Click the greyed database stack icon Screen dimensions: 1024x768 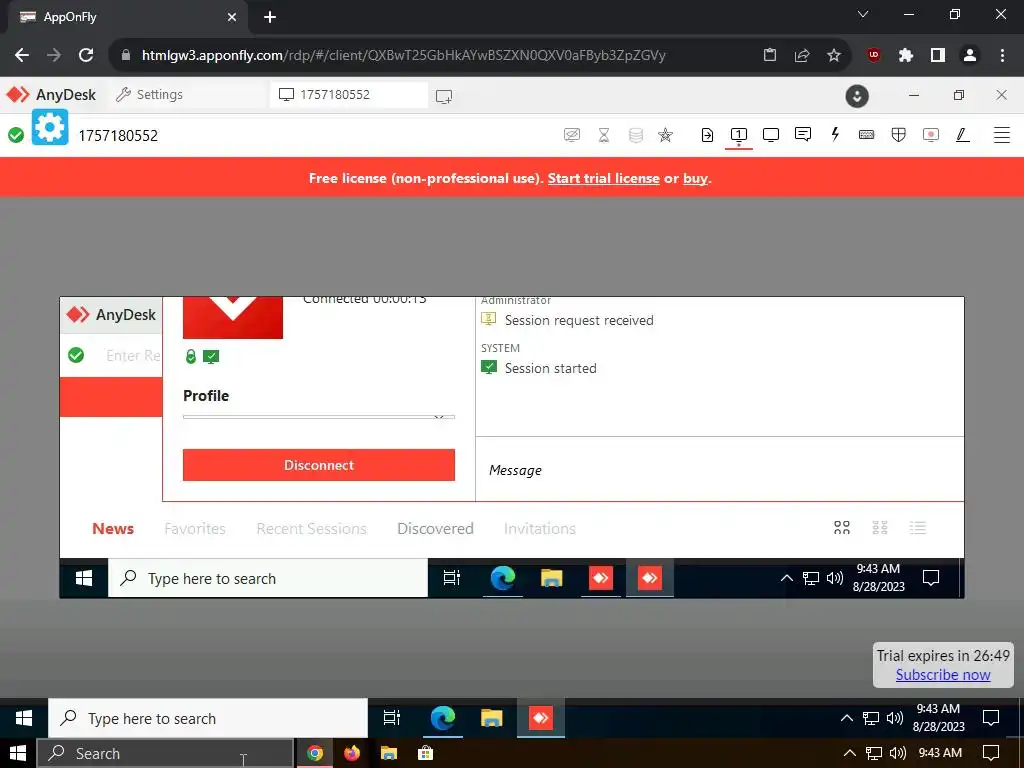[x=635, y=135]
